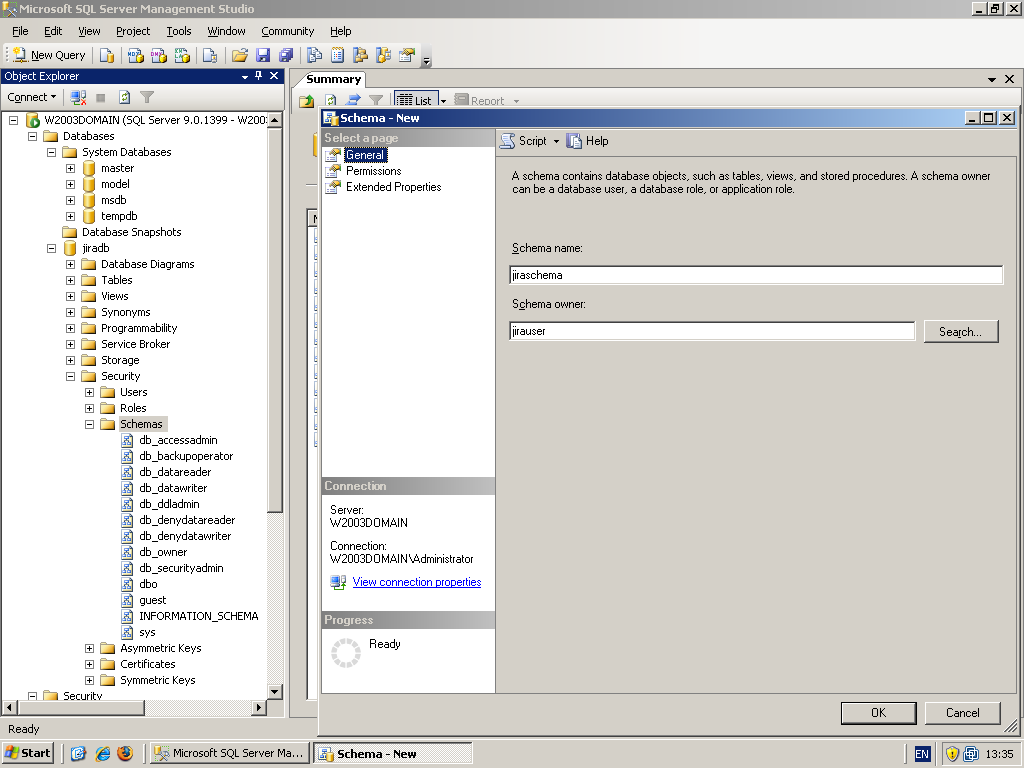Click the Summary page toolbar icon
The width and height of the screenshot is (1024, 768).
click(x=337, y=56)
